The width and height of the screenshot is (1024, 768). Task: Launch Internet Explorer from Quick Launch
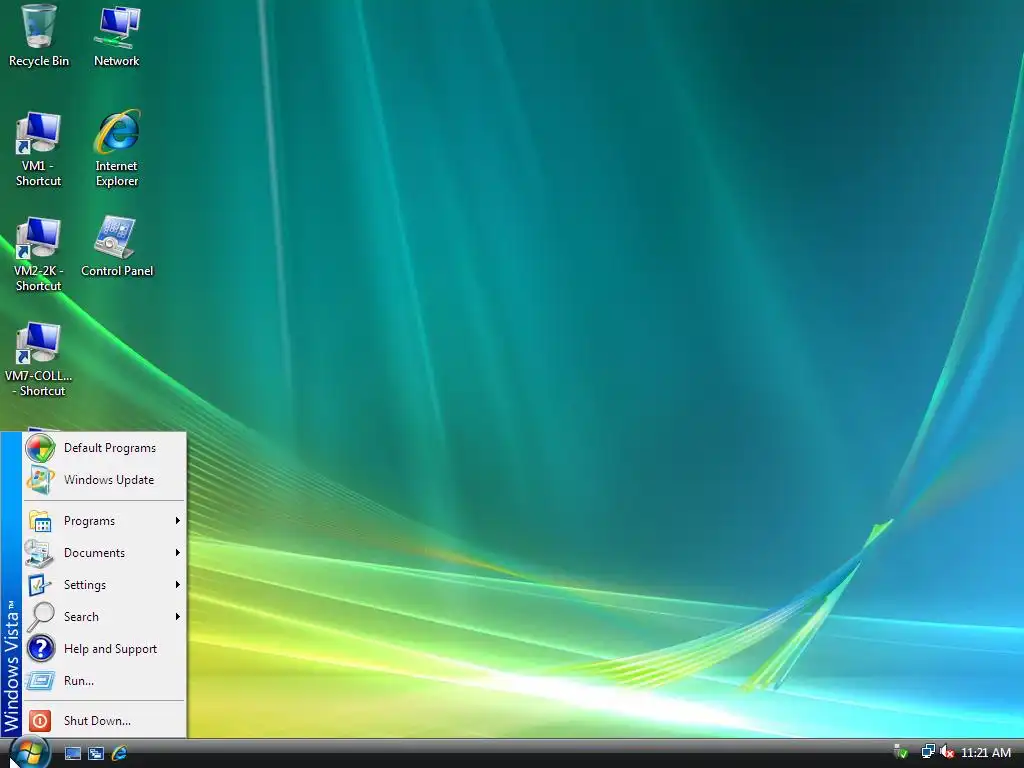click(x=120, y=753)
